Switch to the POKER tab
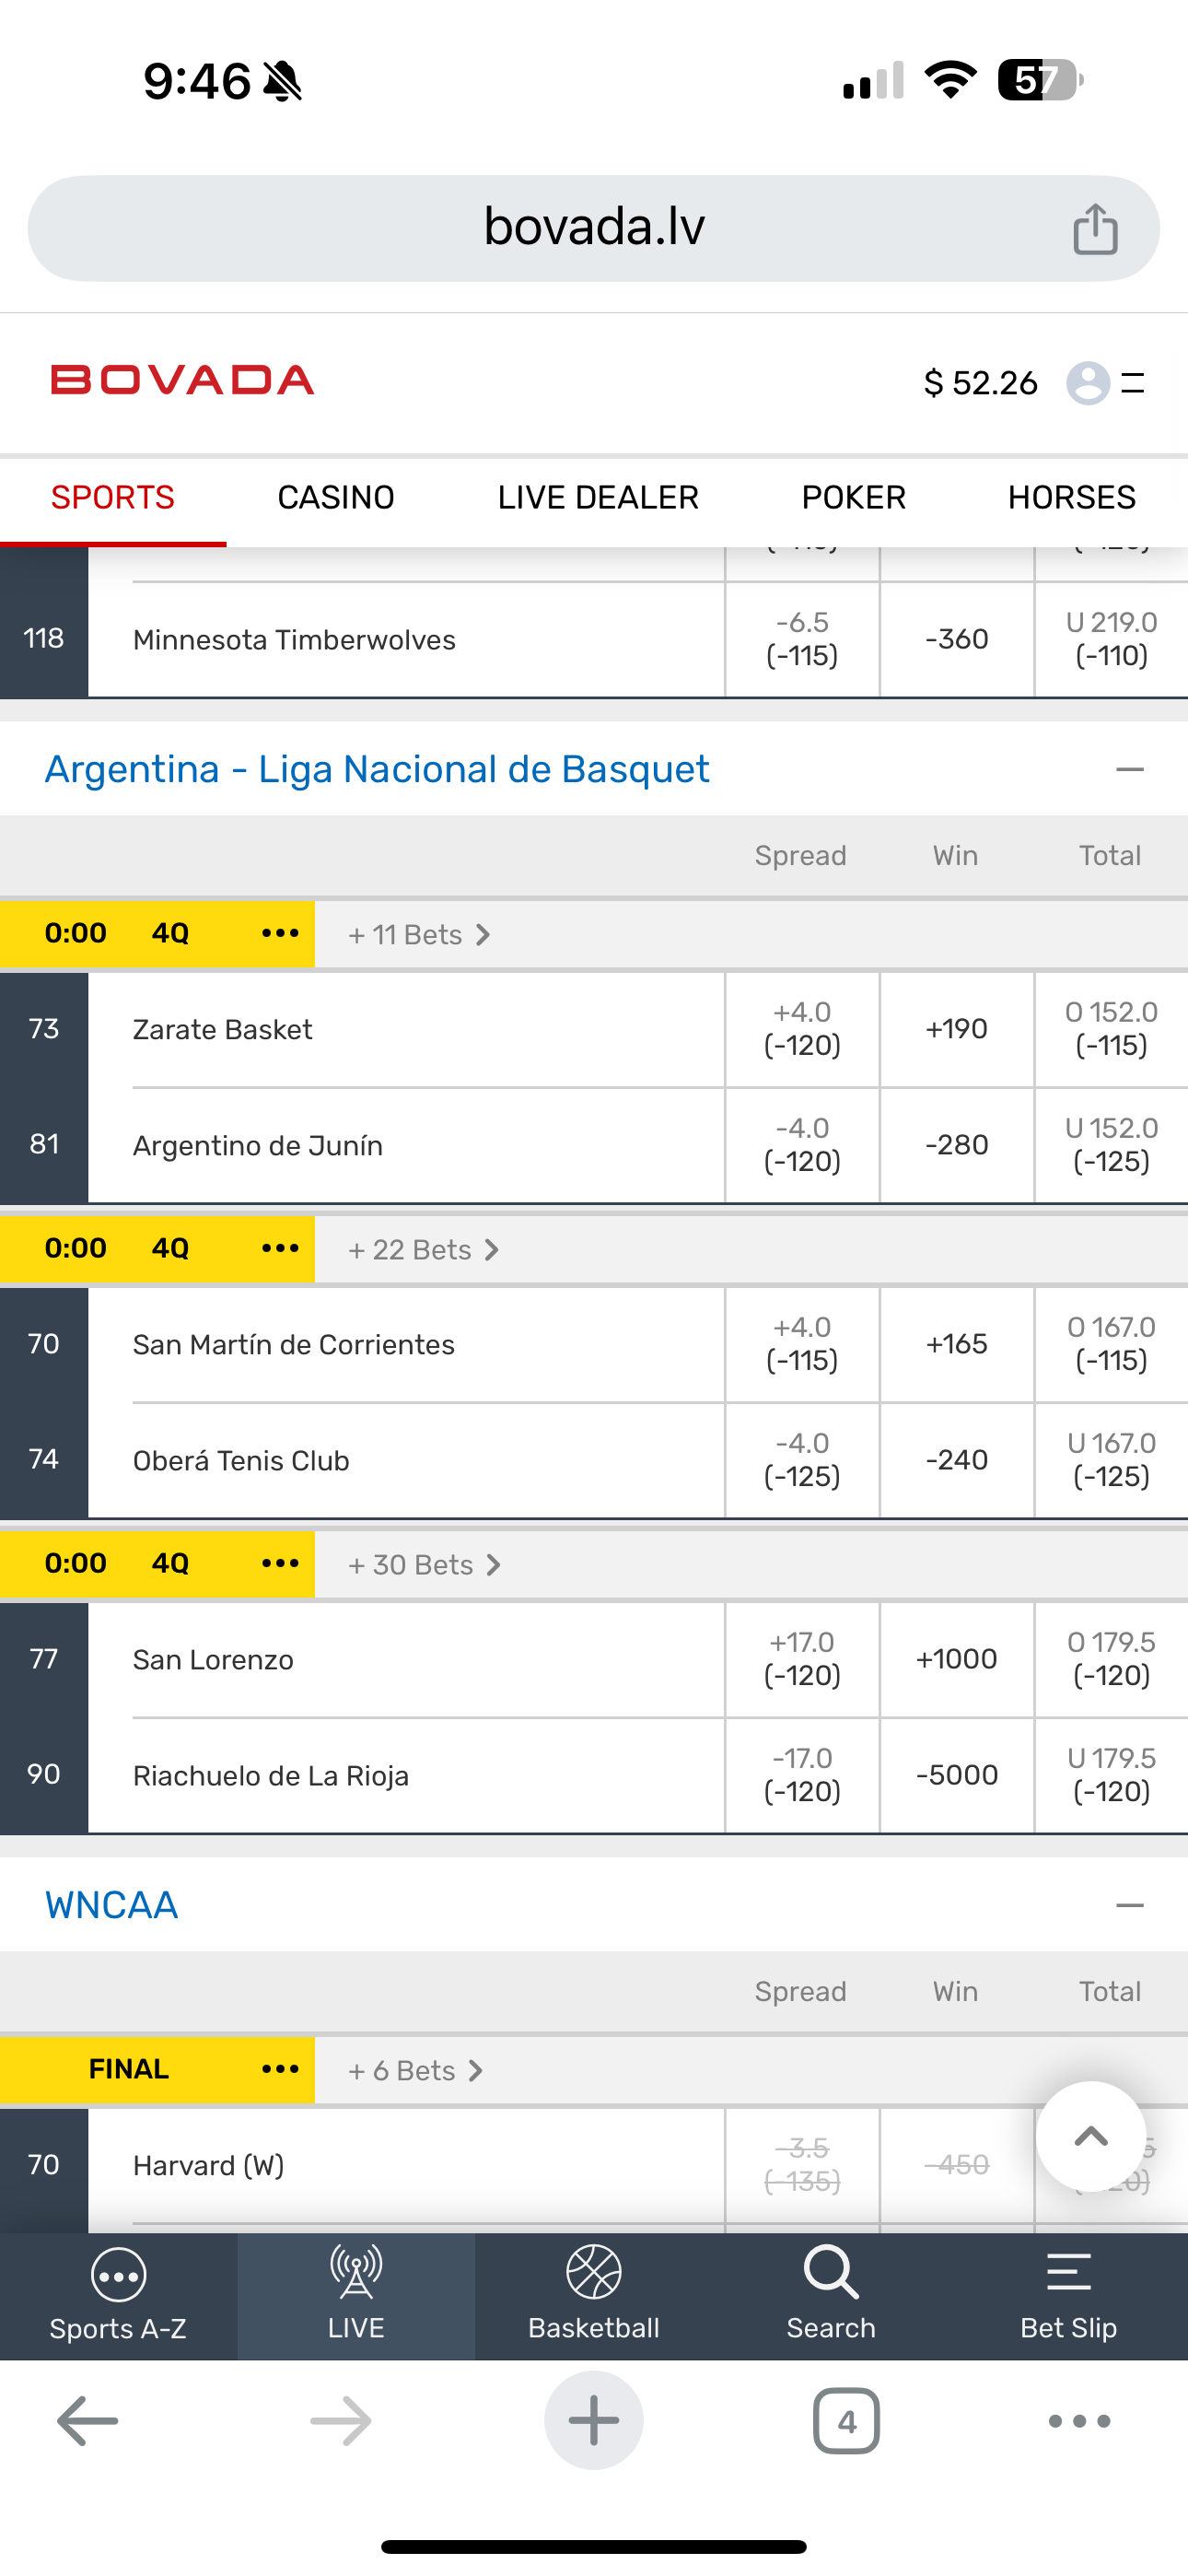Viewport: 1188px width, 2576px height. 853,498
